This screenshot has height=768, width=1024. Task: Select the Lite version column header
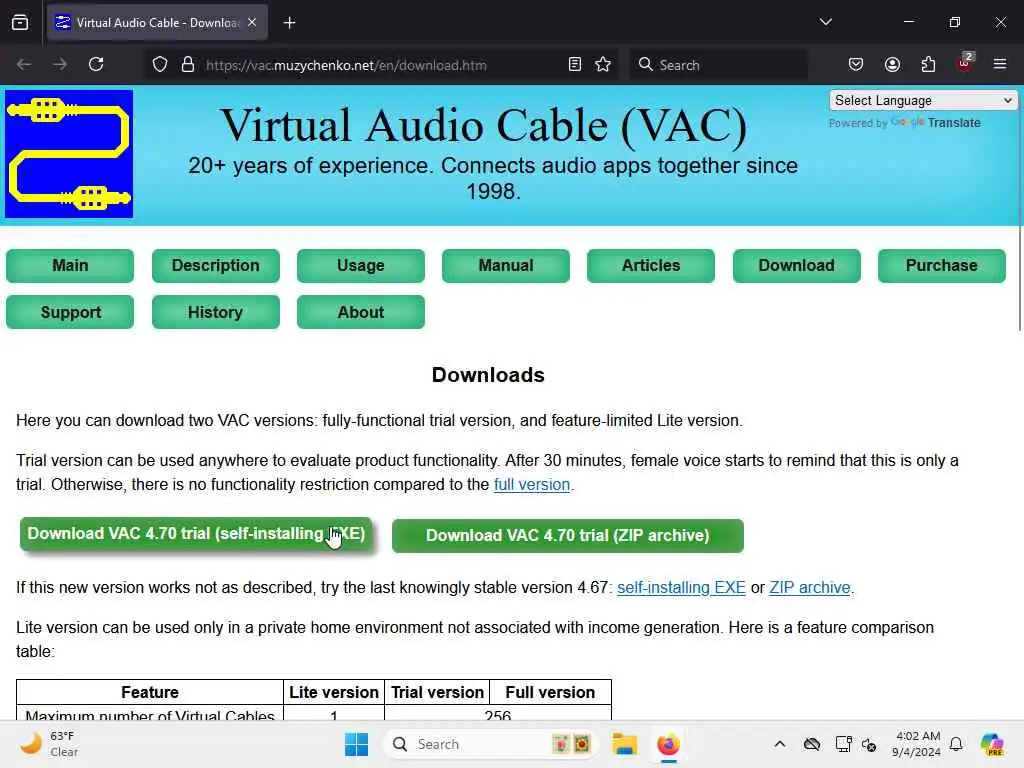tap(334, 692)
